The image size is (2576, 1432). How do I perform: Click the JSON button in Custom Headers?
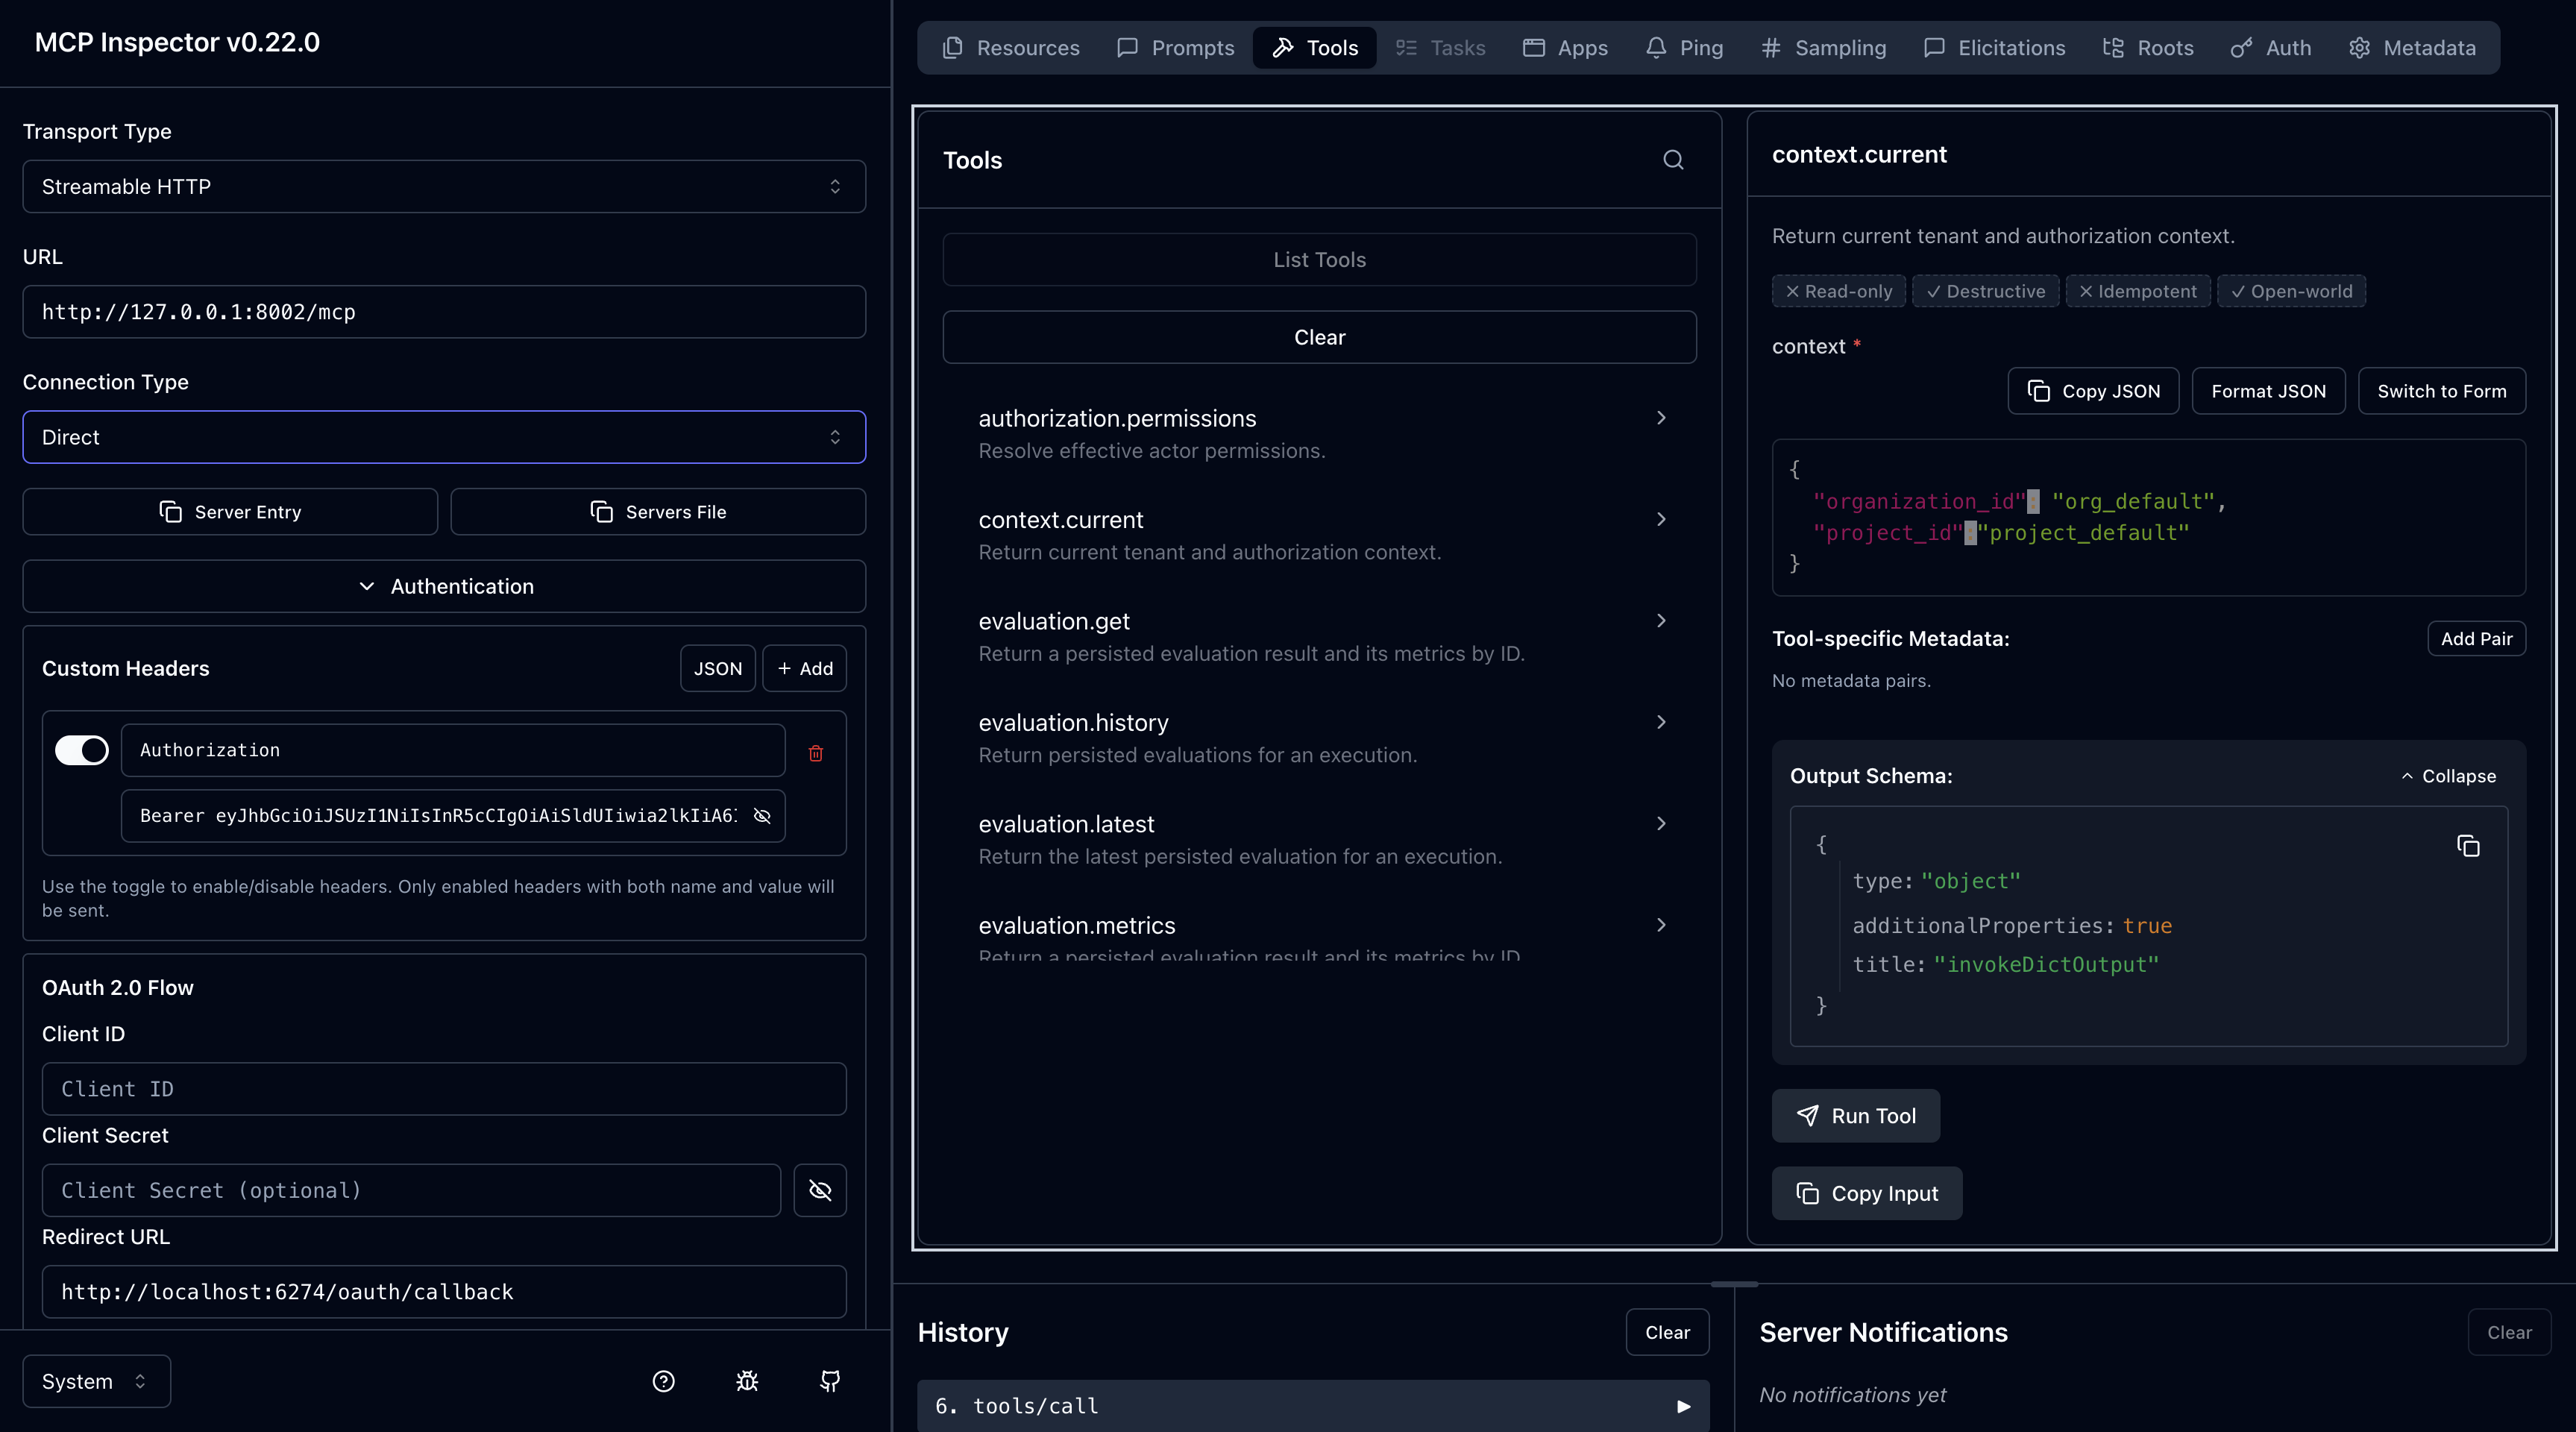click(718, 668)
